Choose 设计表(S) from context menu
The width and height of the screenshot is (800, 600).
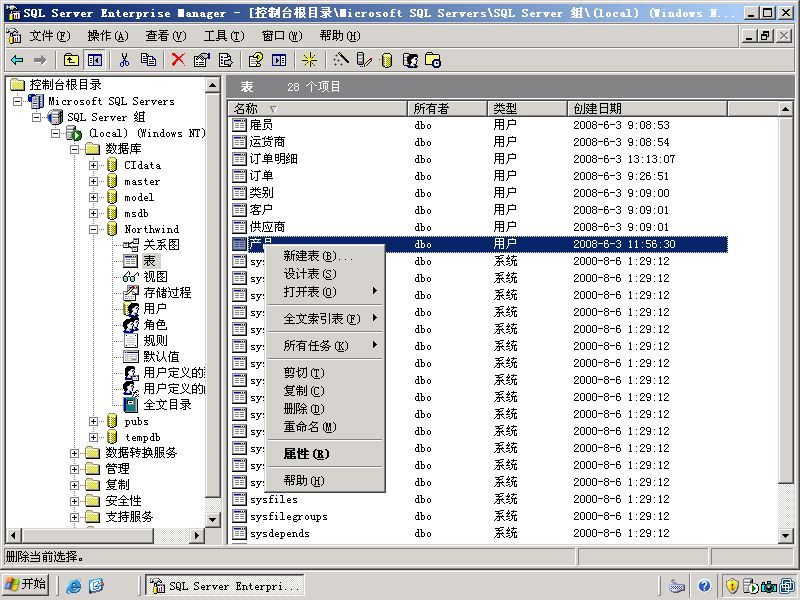tap(326, 274)
